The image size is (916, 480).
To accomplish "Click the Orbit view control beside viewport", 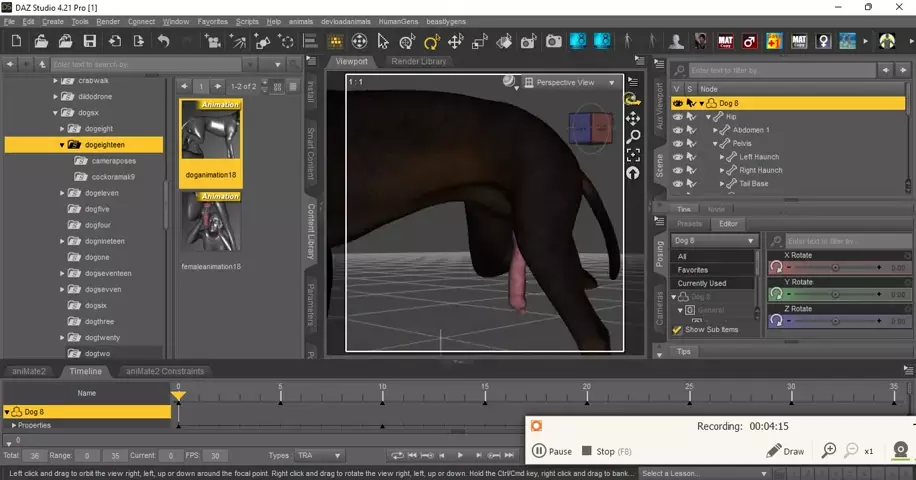I will point(633,99).
